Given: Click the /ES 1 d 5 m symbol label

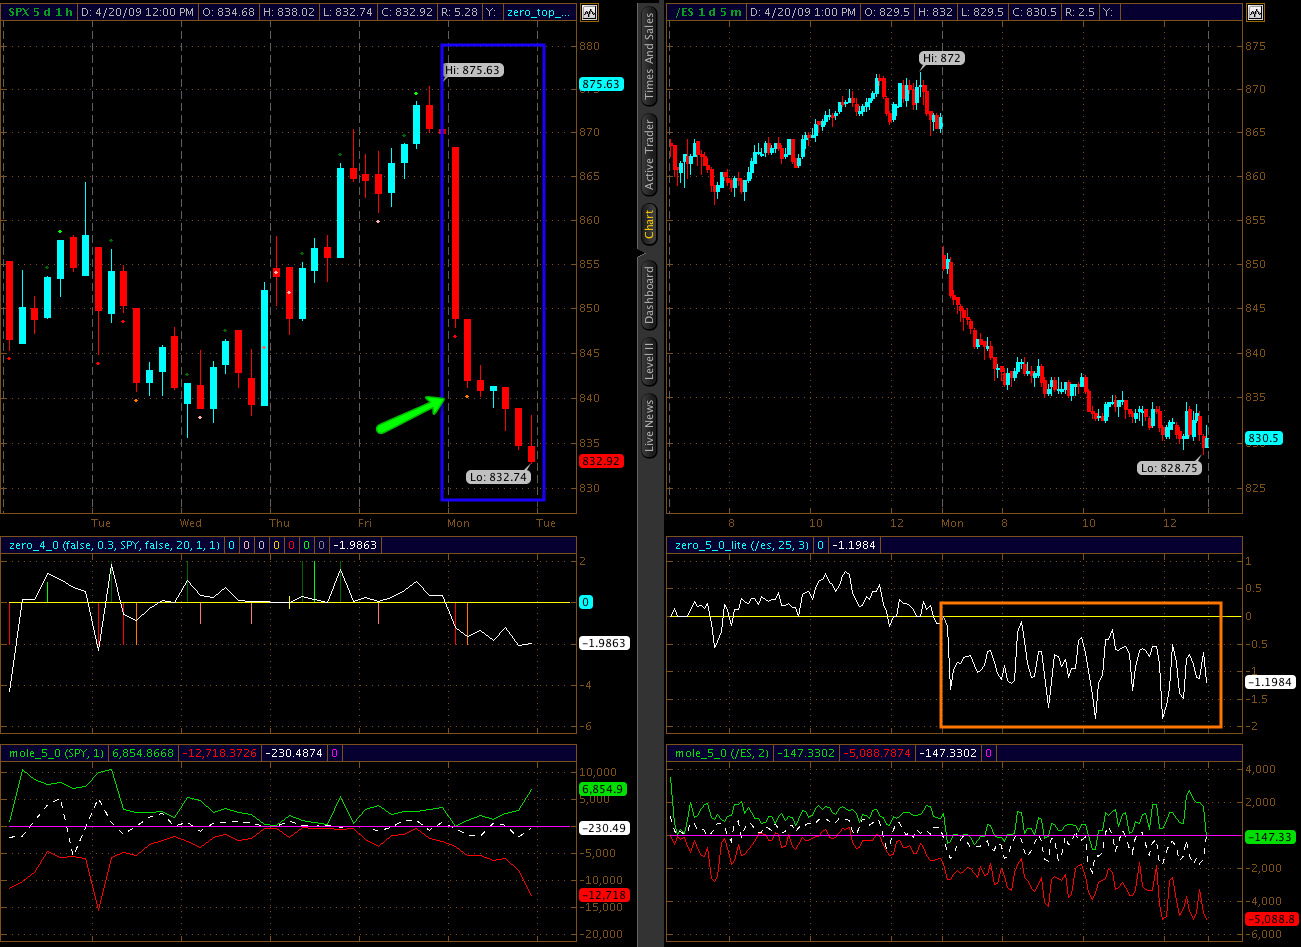Looking at the screenshot, I should tap(706, 12).
